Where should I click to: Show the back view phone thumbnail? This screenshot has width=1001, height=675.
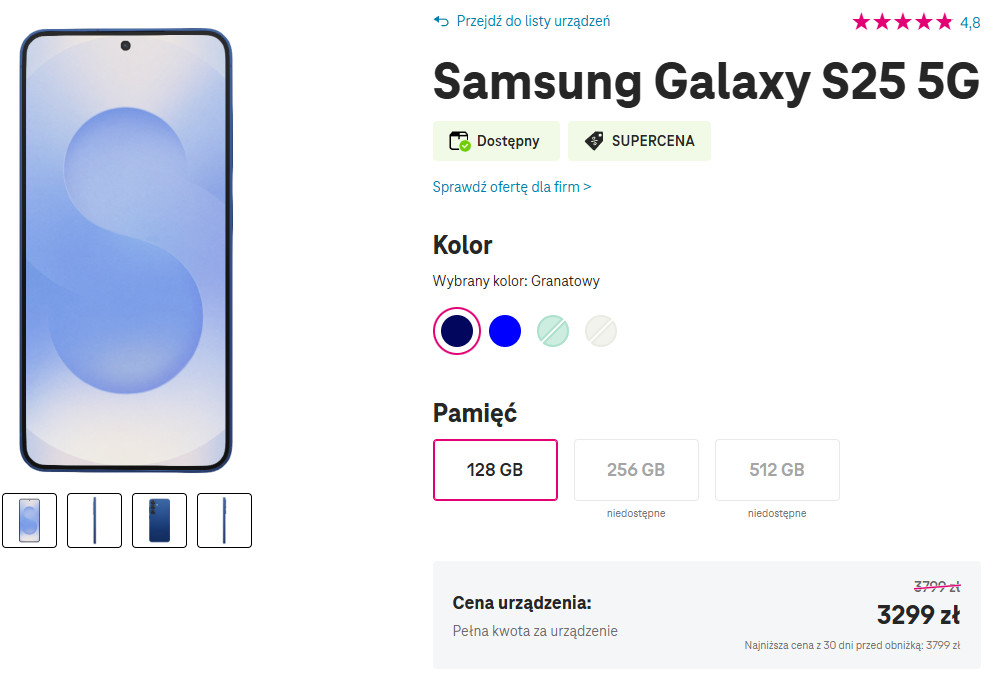click(x=159, y=520)
